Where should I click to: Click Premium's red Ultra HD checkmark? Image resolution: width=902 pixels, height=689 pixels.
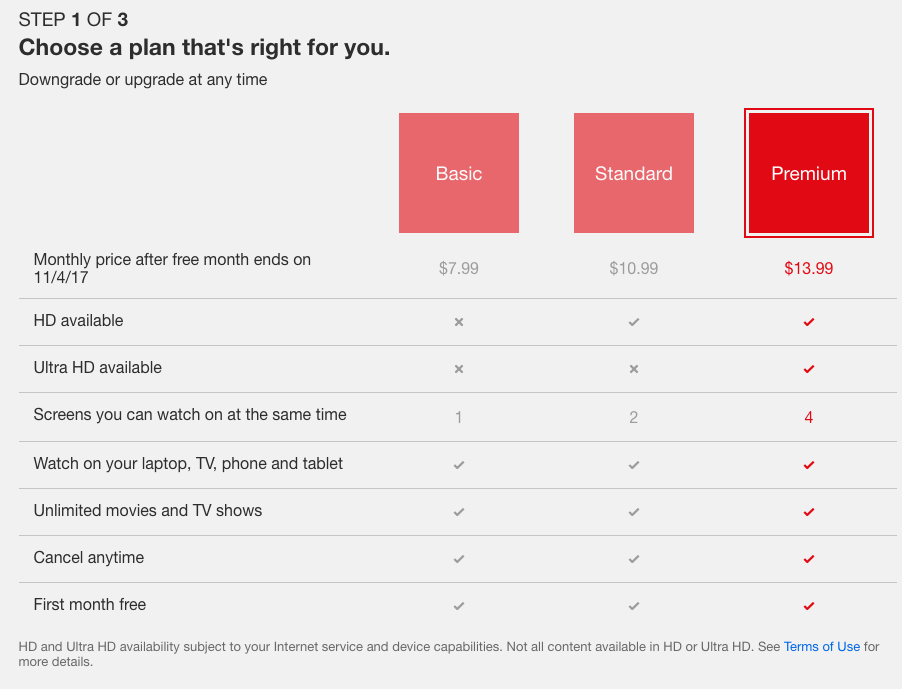809,369
